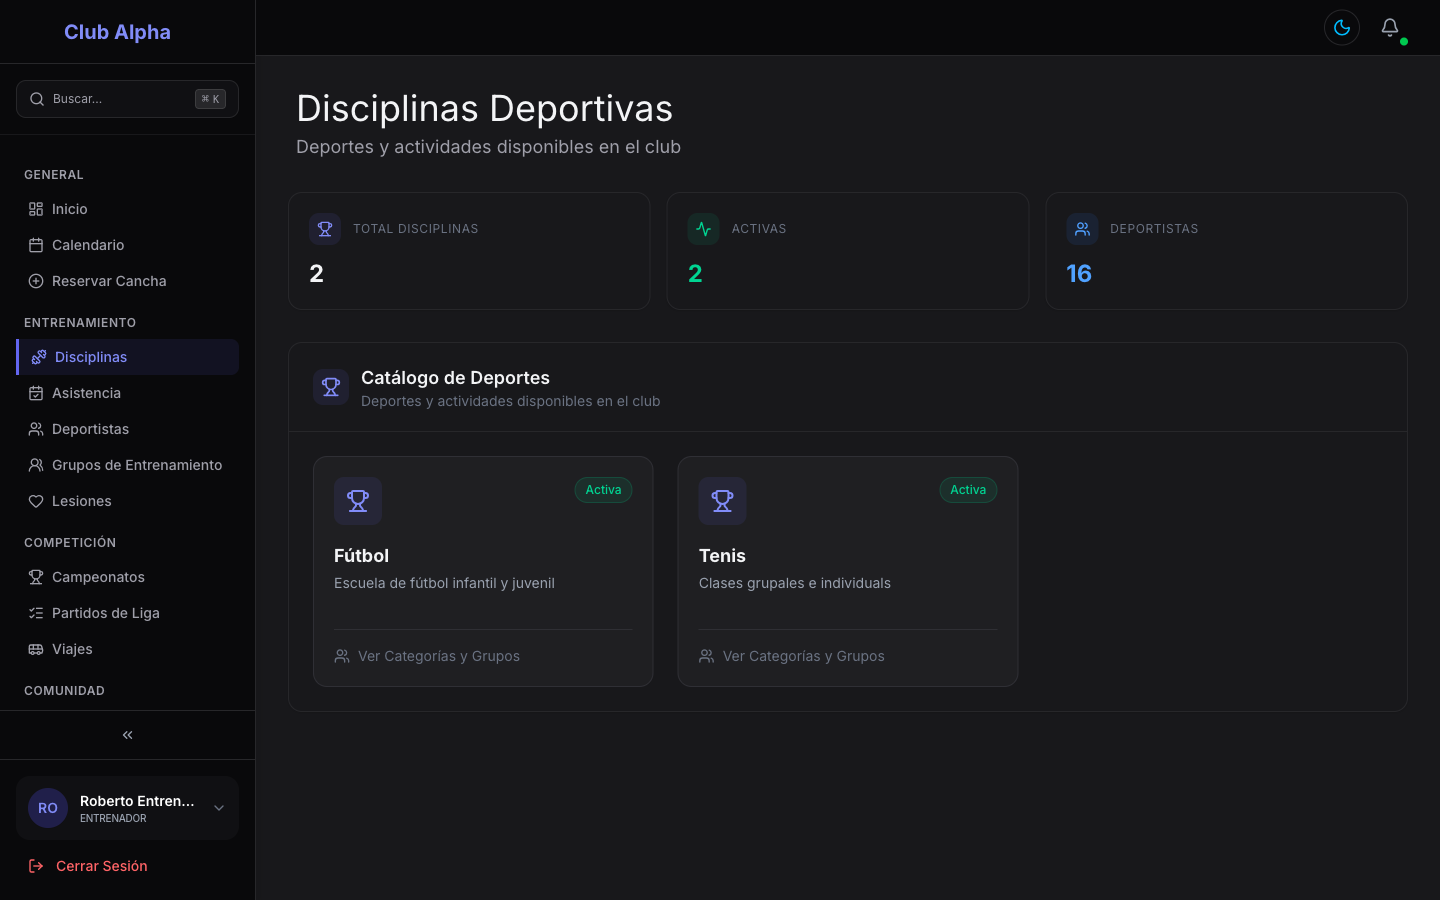Click the Deportistas stat card icon

(x=1082, y=229)
